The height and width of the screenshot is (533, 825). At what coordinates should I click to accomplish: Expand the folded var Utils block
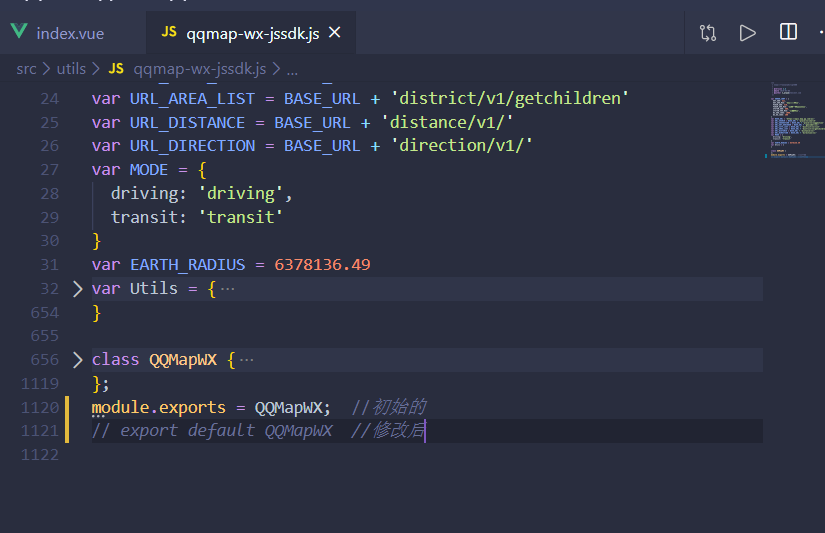click(x=77, y=289)
